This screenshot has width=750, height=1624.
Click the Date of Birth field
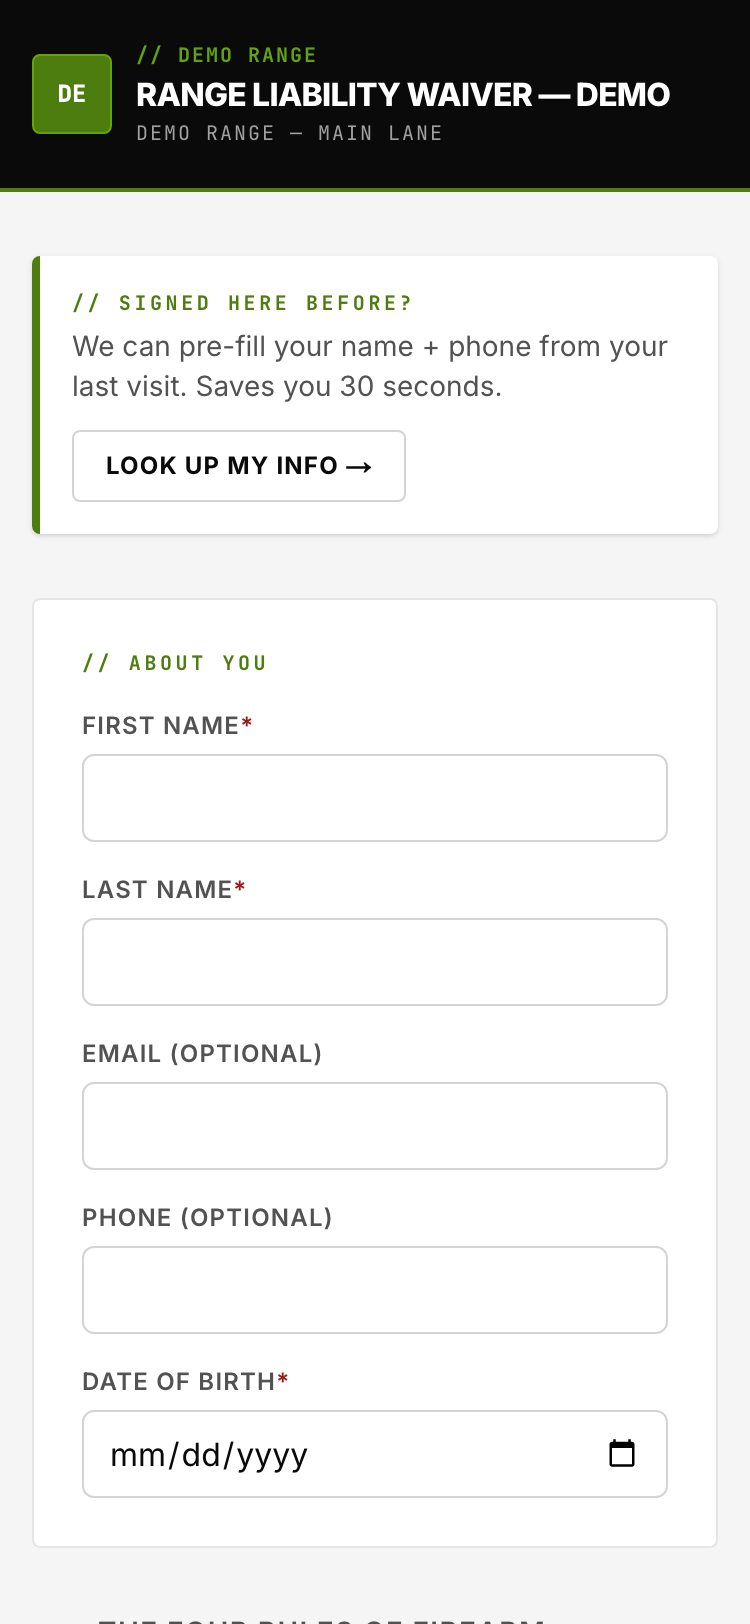[x=375, y=1454]
